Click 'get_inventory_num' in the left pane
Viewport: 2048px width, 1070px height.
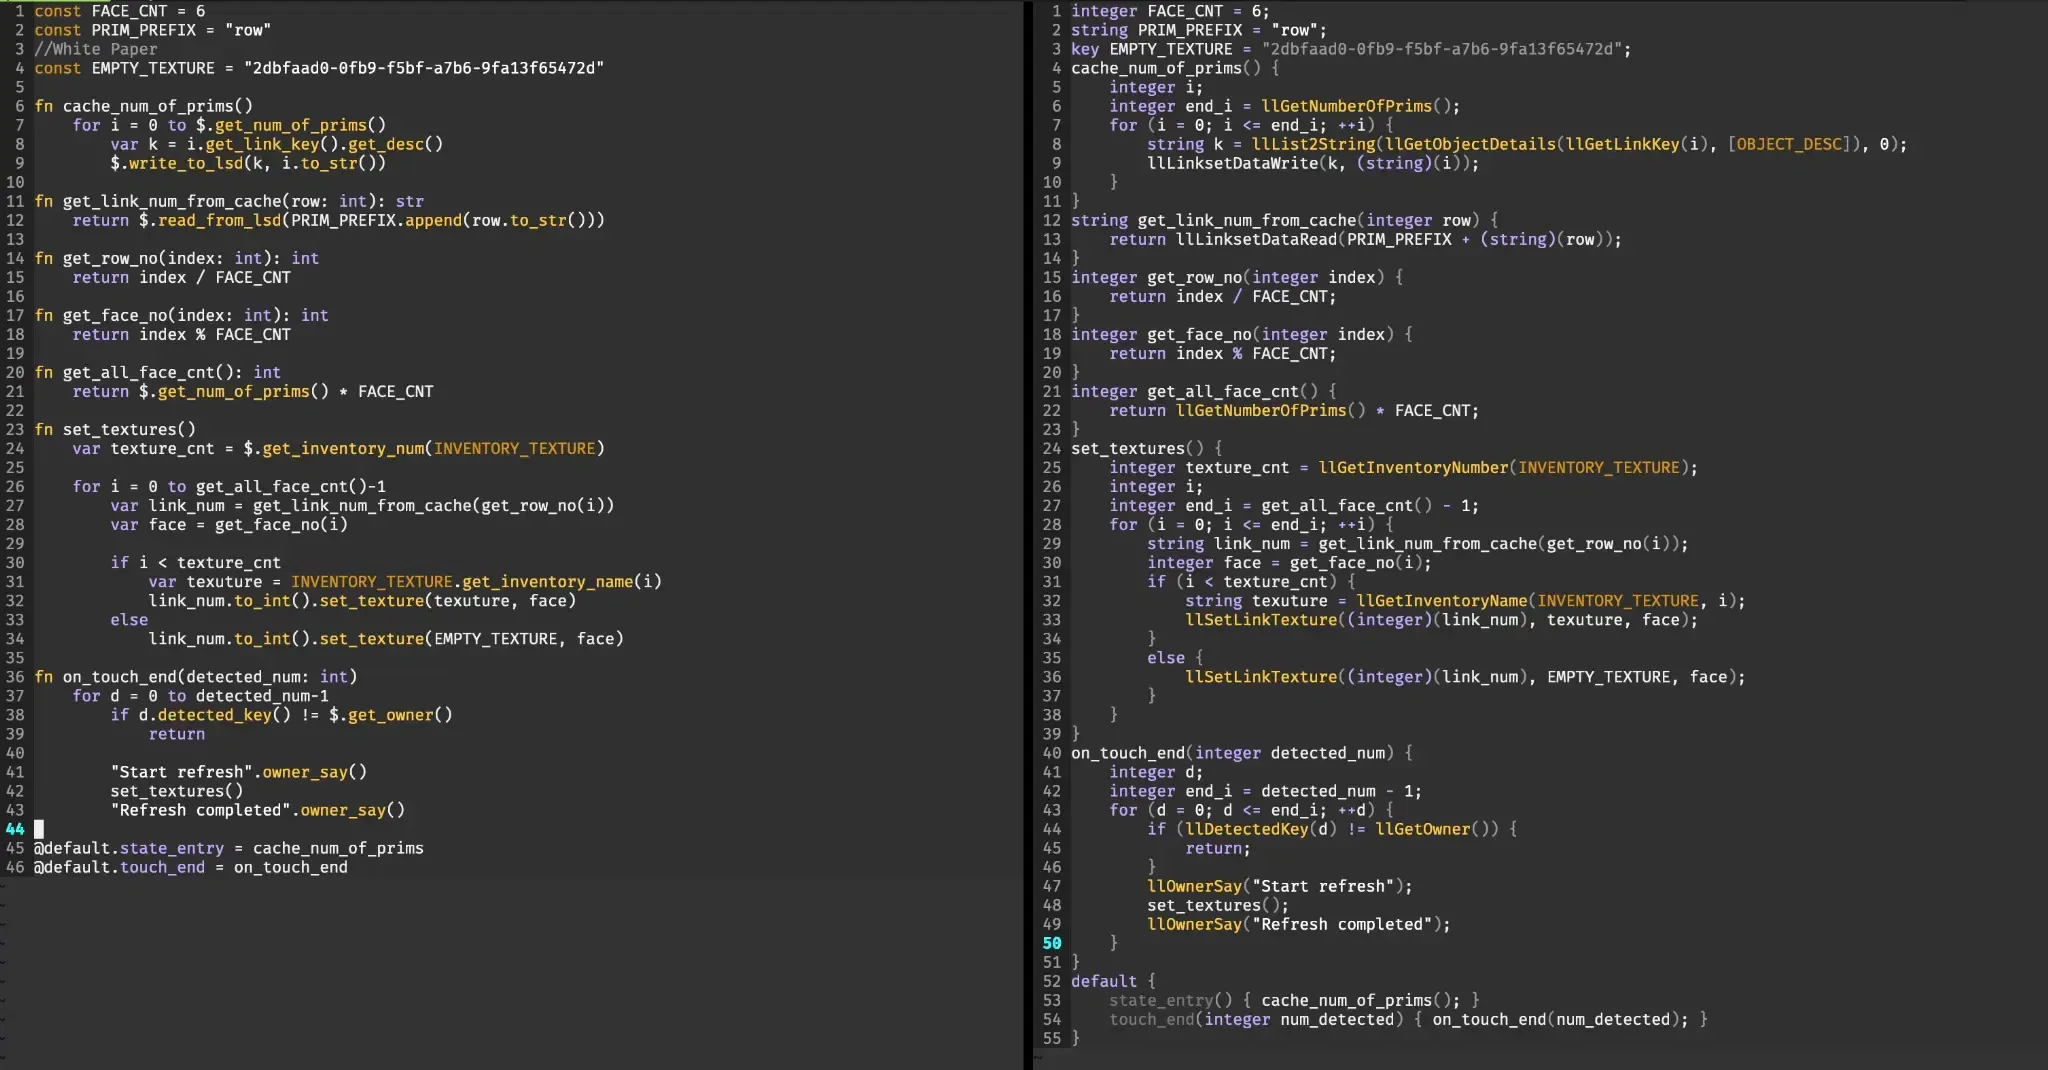[x=344, y=448]
